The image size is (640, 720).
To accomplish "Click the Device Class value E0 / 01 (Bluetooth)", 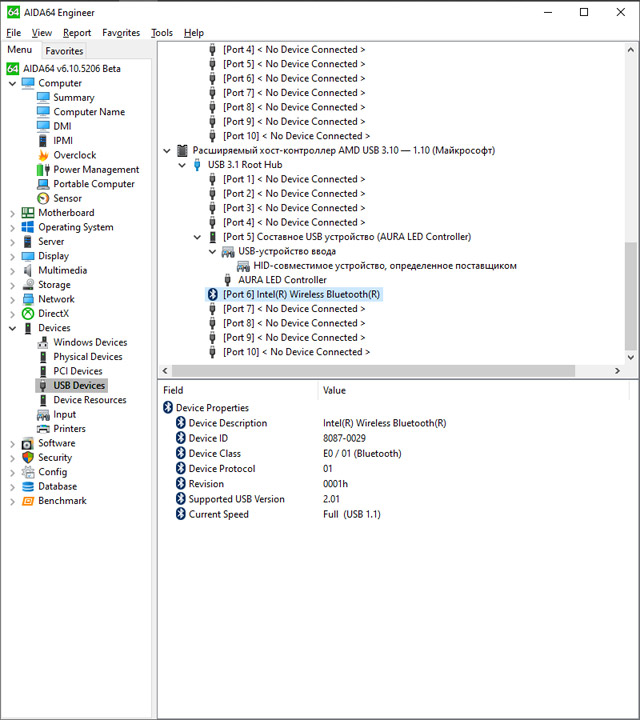I will point(362,454).
